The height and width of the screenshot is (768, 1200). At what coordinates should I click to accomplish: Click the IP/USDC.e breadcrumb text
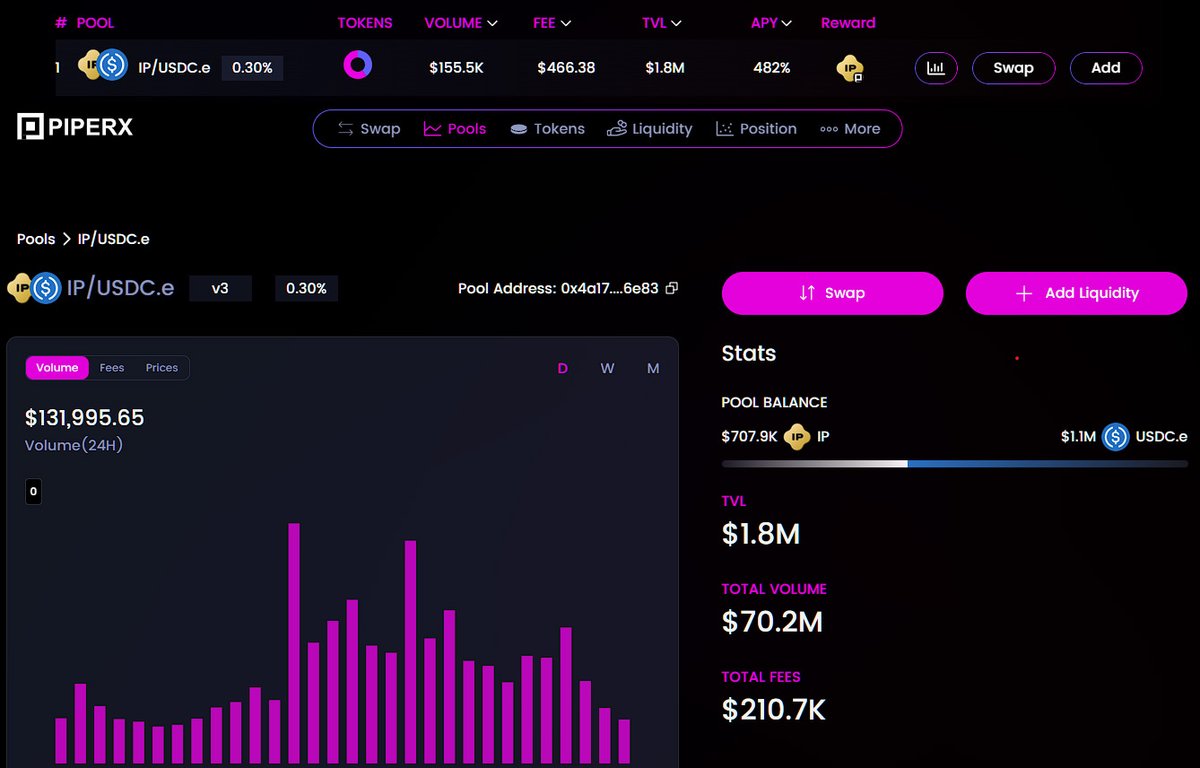point(113,239)
